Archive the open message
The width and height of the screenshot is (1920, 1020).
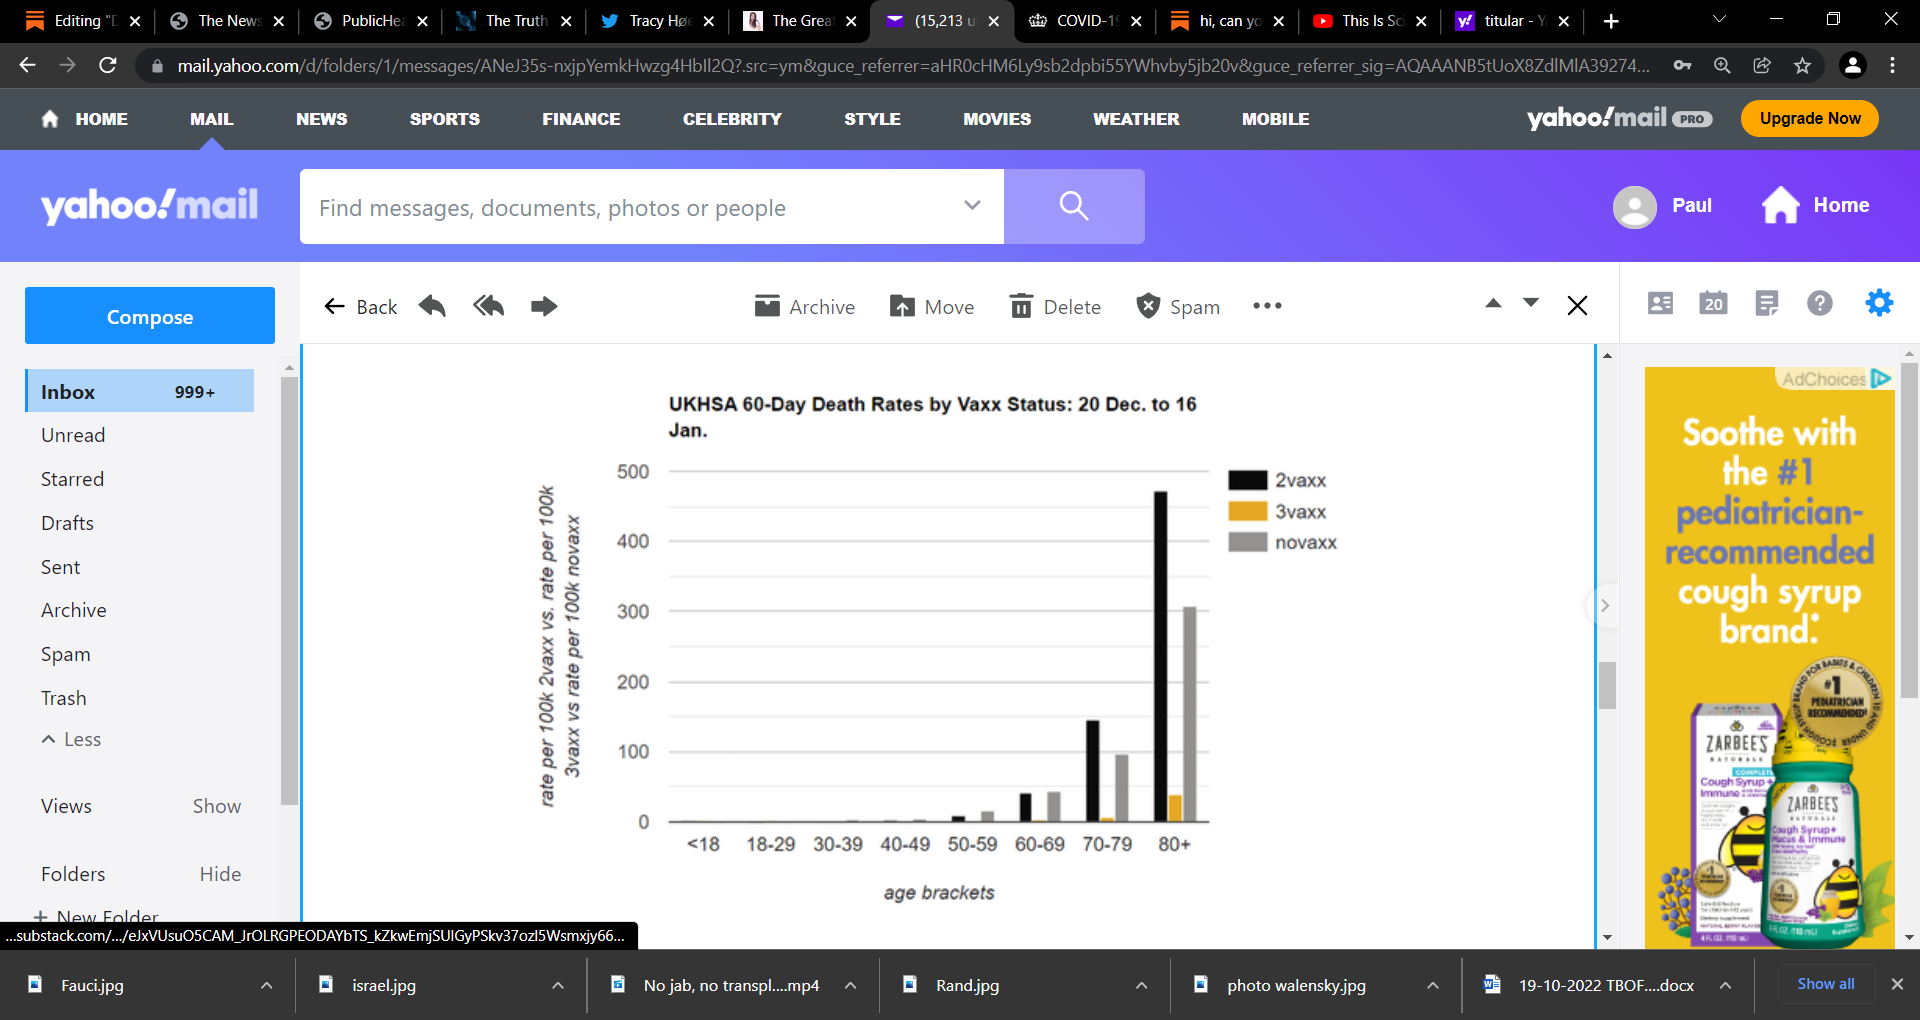[805, 306]
